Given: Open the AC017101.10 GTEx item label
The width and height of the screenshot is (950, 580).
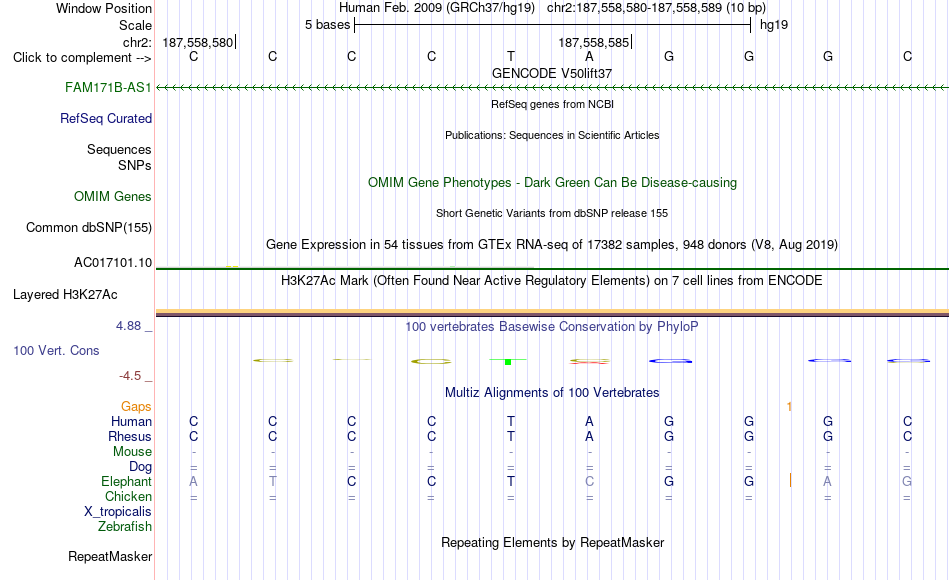Looking at the screenshot, I should [x=113, y=262].
